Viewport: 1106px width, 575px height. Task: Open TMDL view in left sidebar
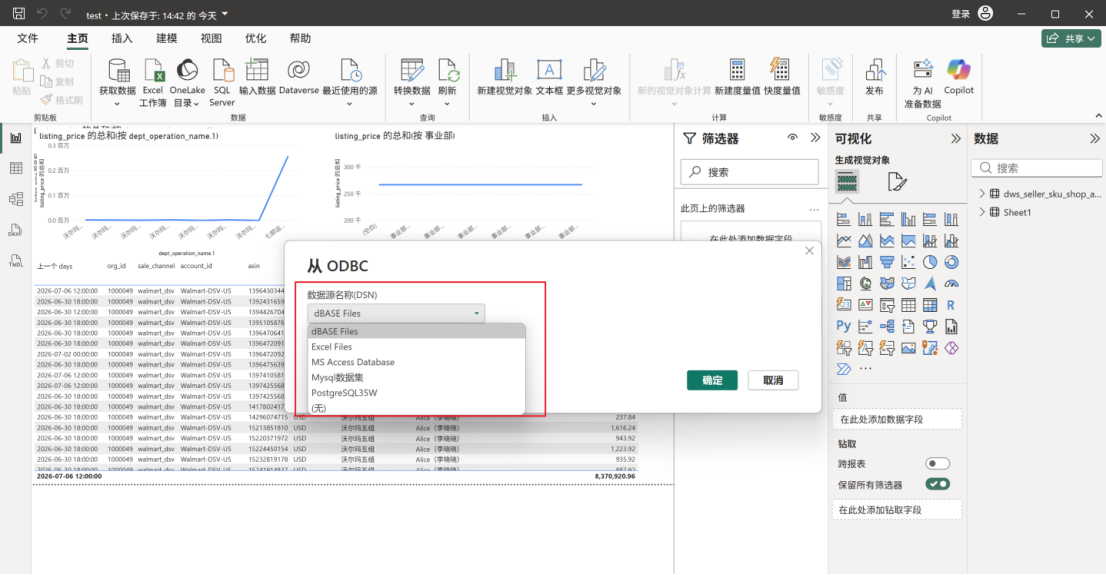pyautogui.click(x=16, y=260)
